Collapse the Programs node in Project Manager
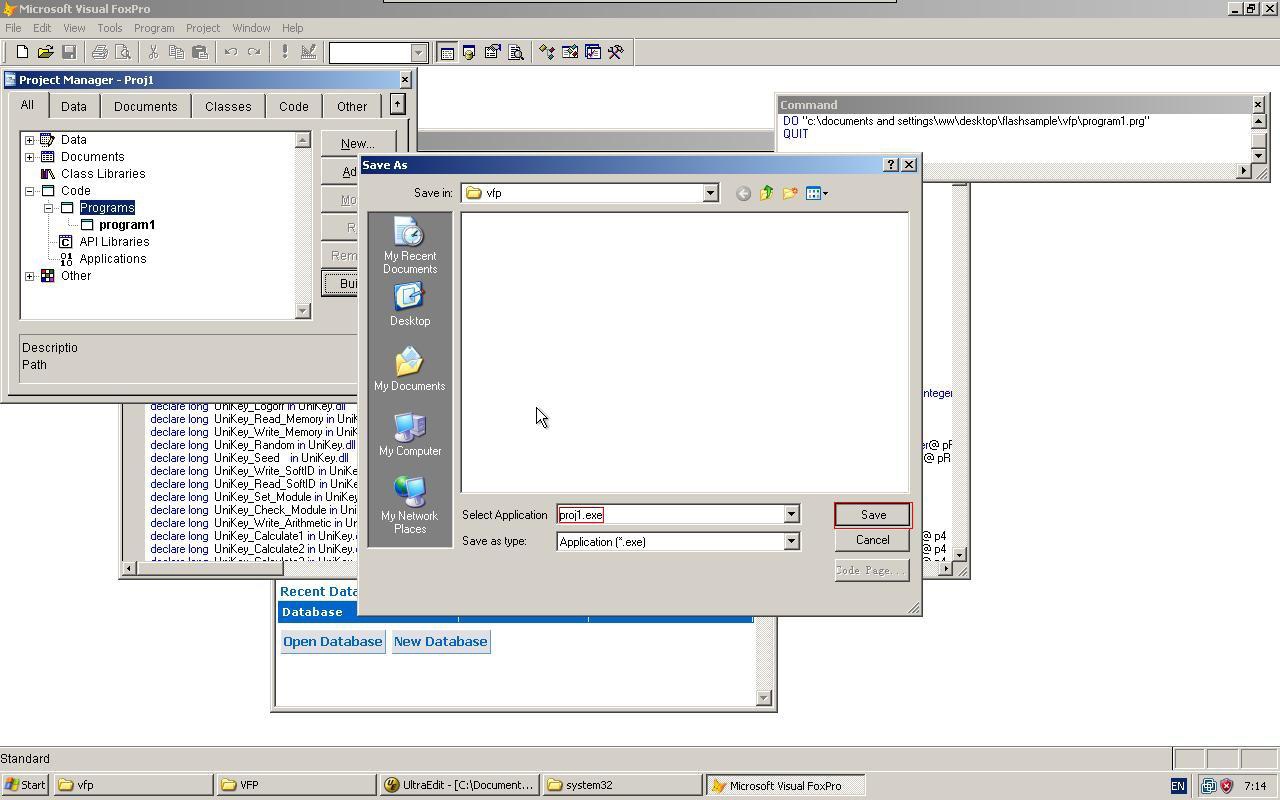 (x=48, y=208)
